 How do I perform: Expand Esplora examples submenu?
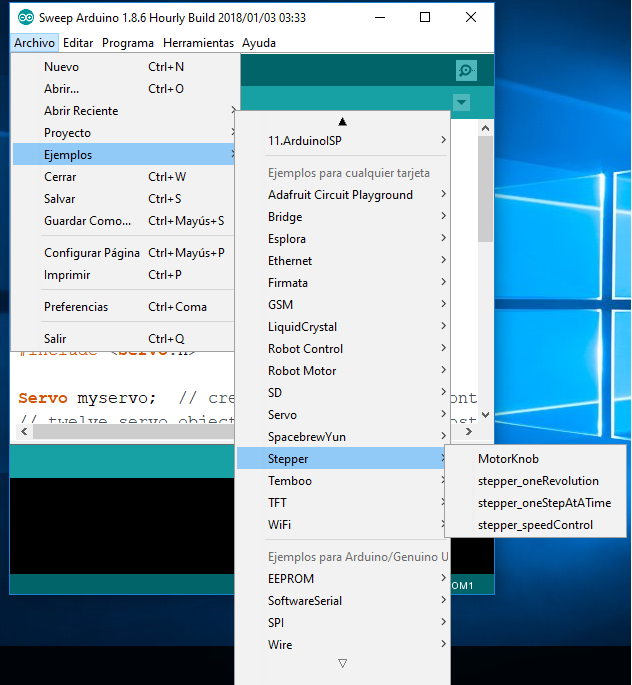(x=343, y=239)
